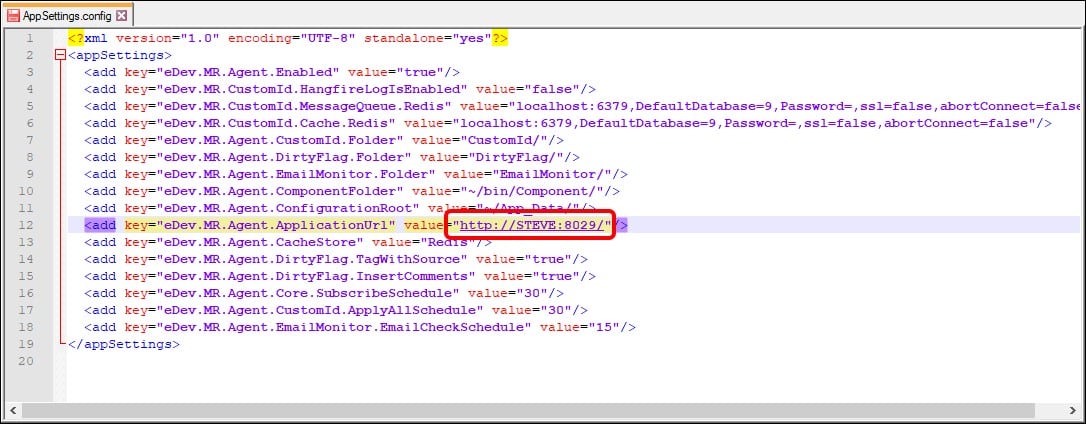Image resolution: width=1086 pixels, height=424 pixels.
Task: Click the value "15" on line 18
Action: click(604, 326)
